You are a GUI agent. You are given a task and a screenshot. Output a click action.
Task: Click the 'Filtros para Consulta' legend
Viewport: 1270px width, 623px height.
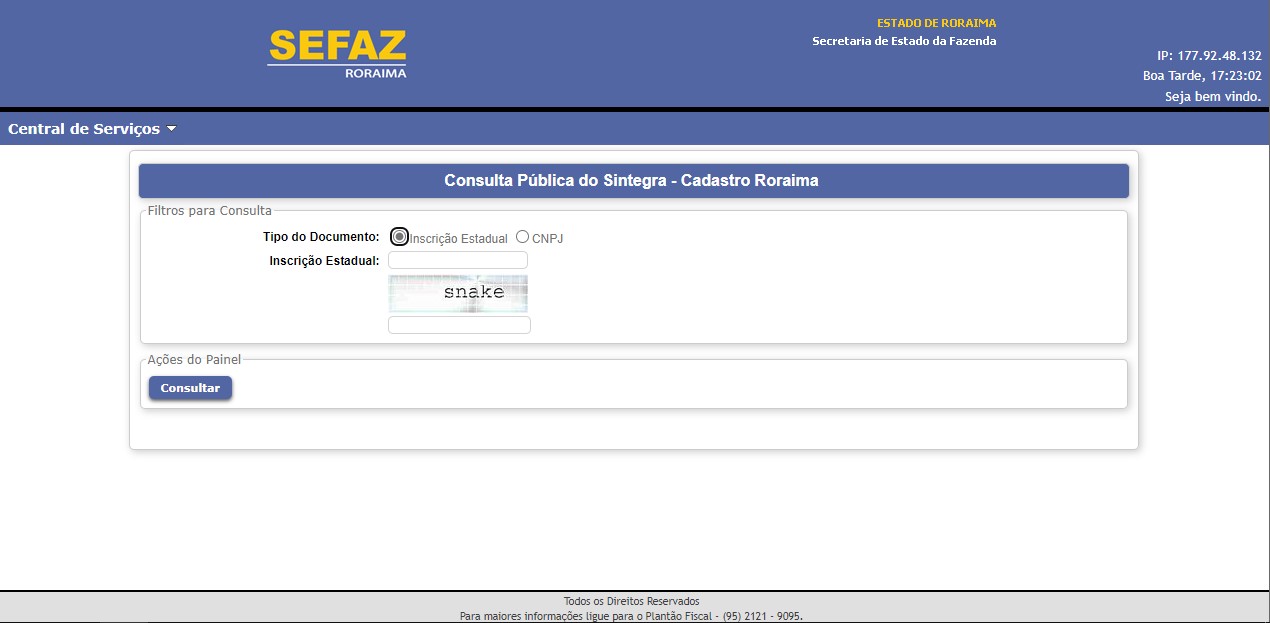(210, 211)
